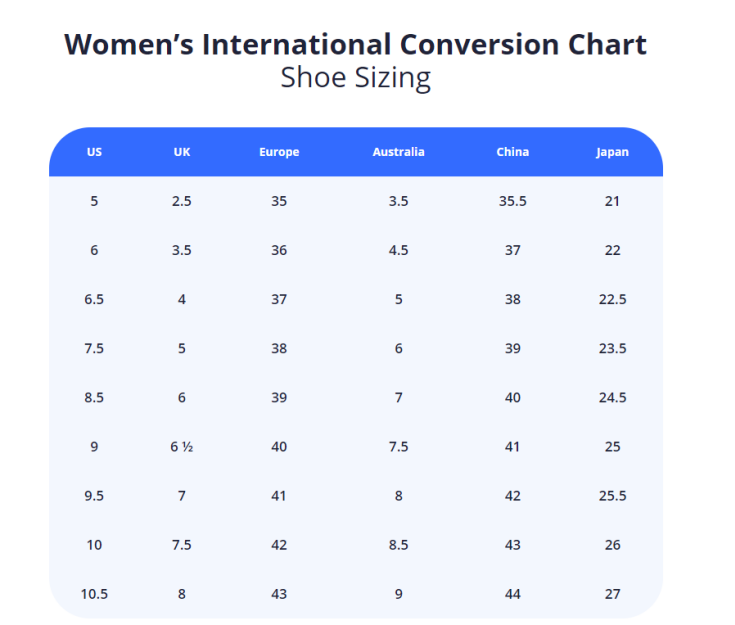Select the US size 6.5 cell

[x=94, y=299]
